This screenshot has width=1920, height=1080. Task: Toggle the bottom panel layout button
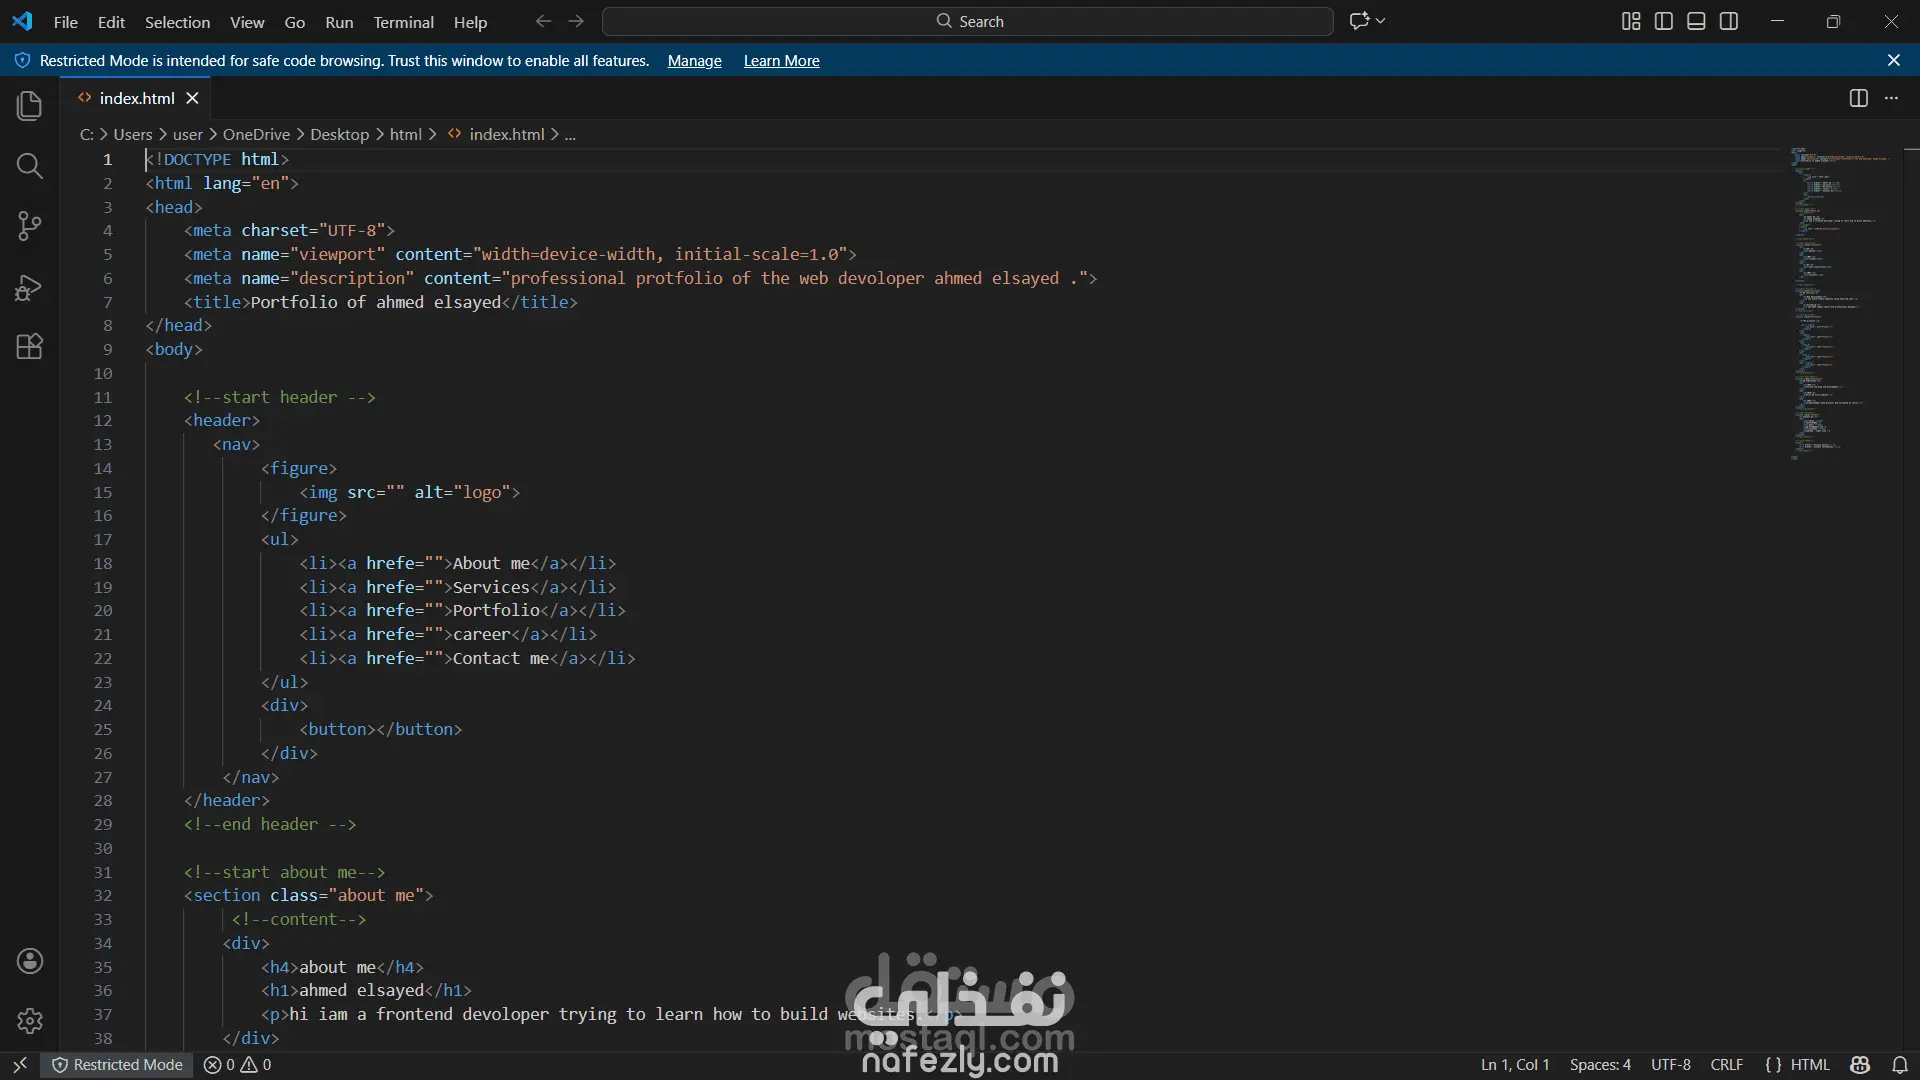[1696, 21]
